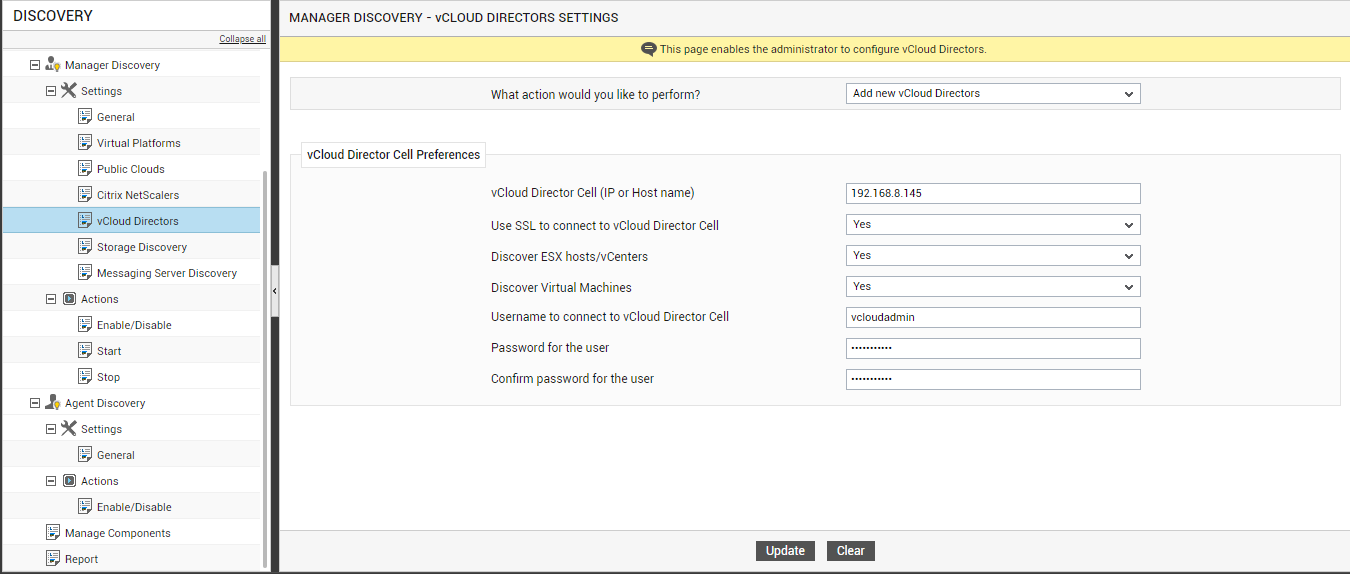Image resolution: width=1350 pixels, height=574 pixels.
Task: Click the Agent Discovery Actions icon
Action: click(x=69, y=480)
